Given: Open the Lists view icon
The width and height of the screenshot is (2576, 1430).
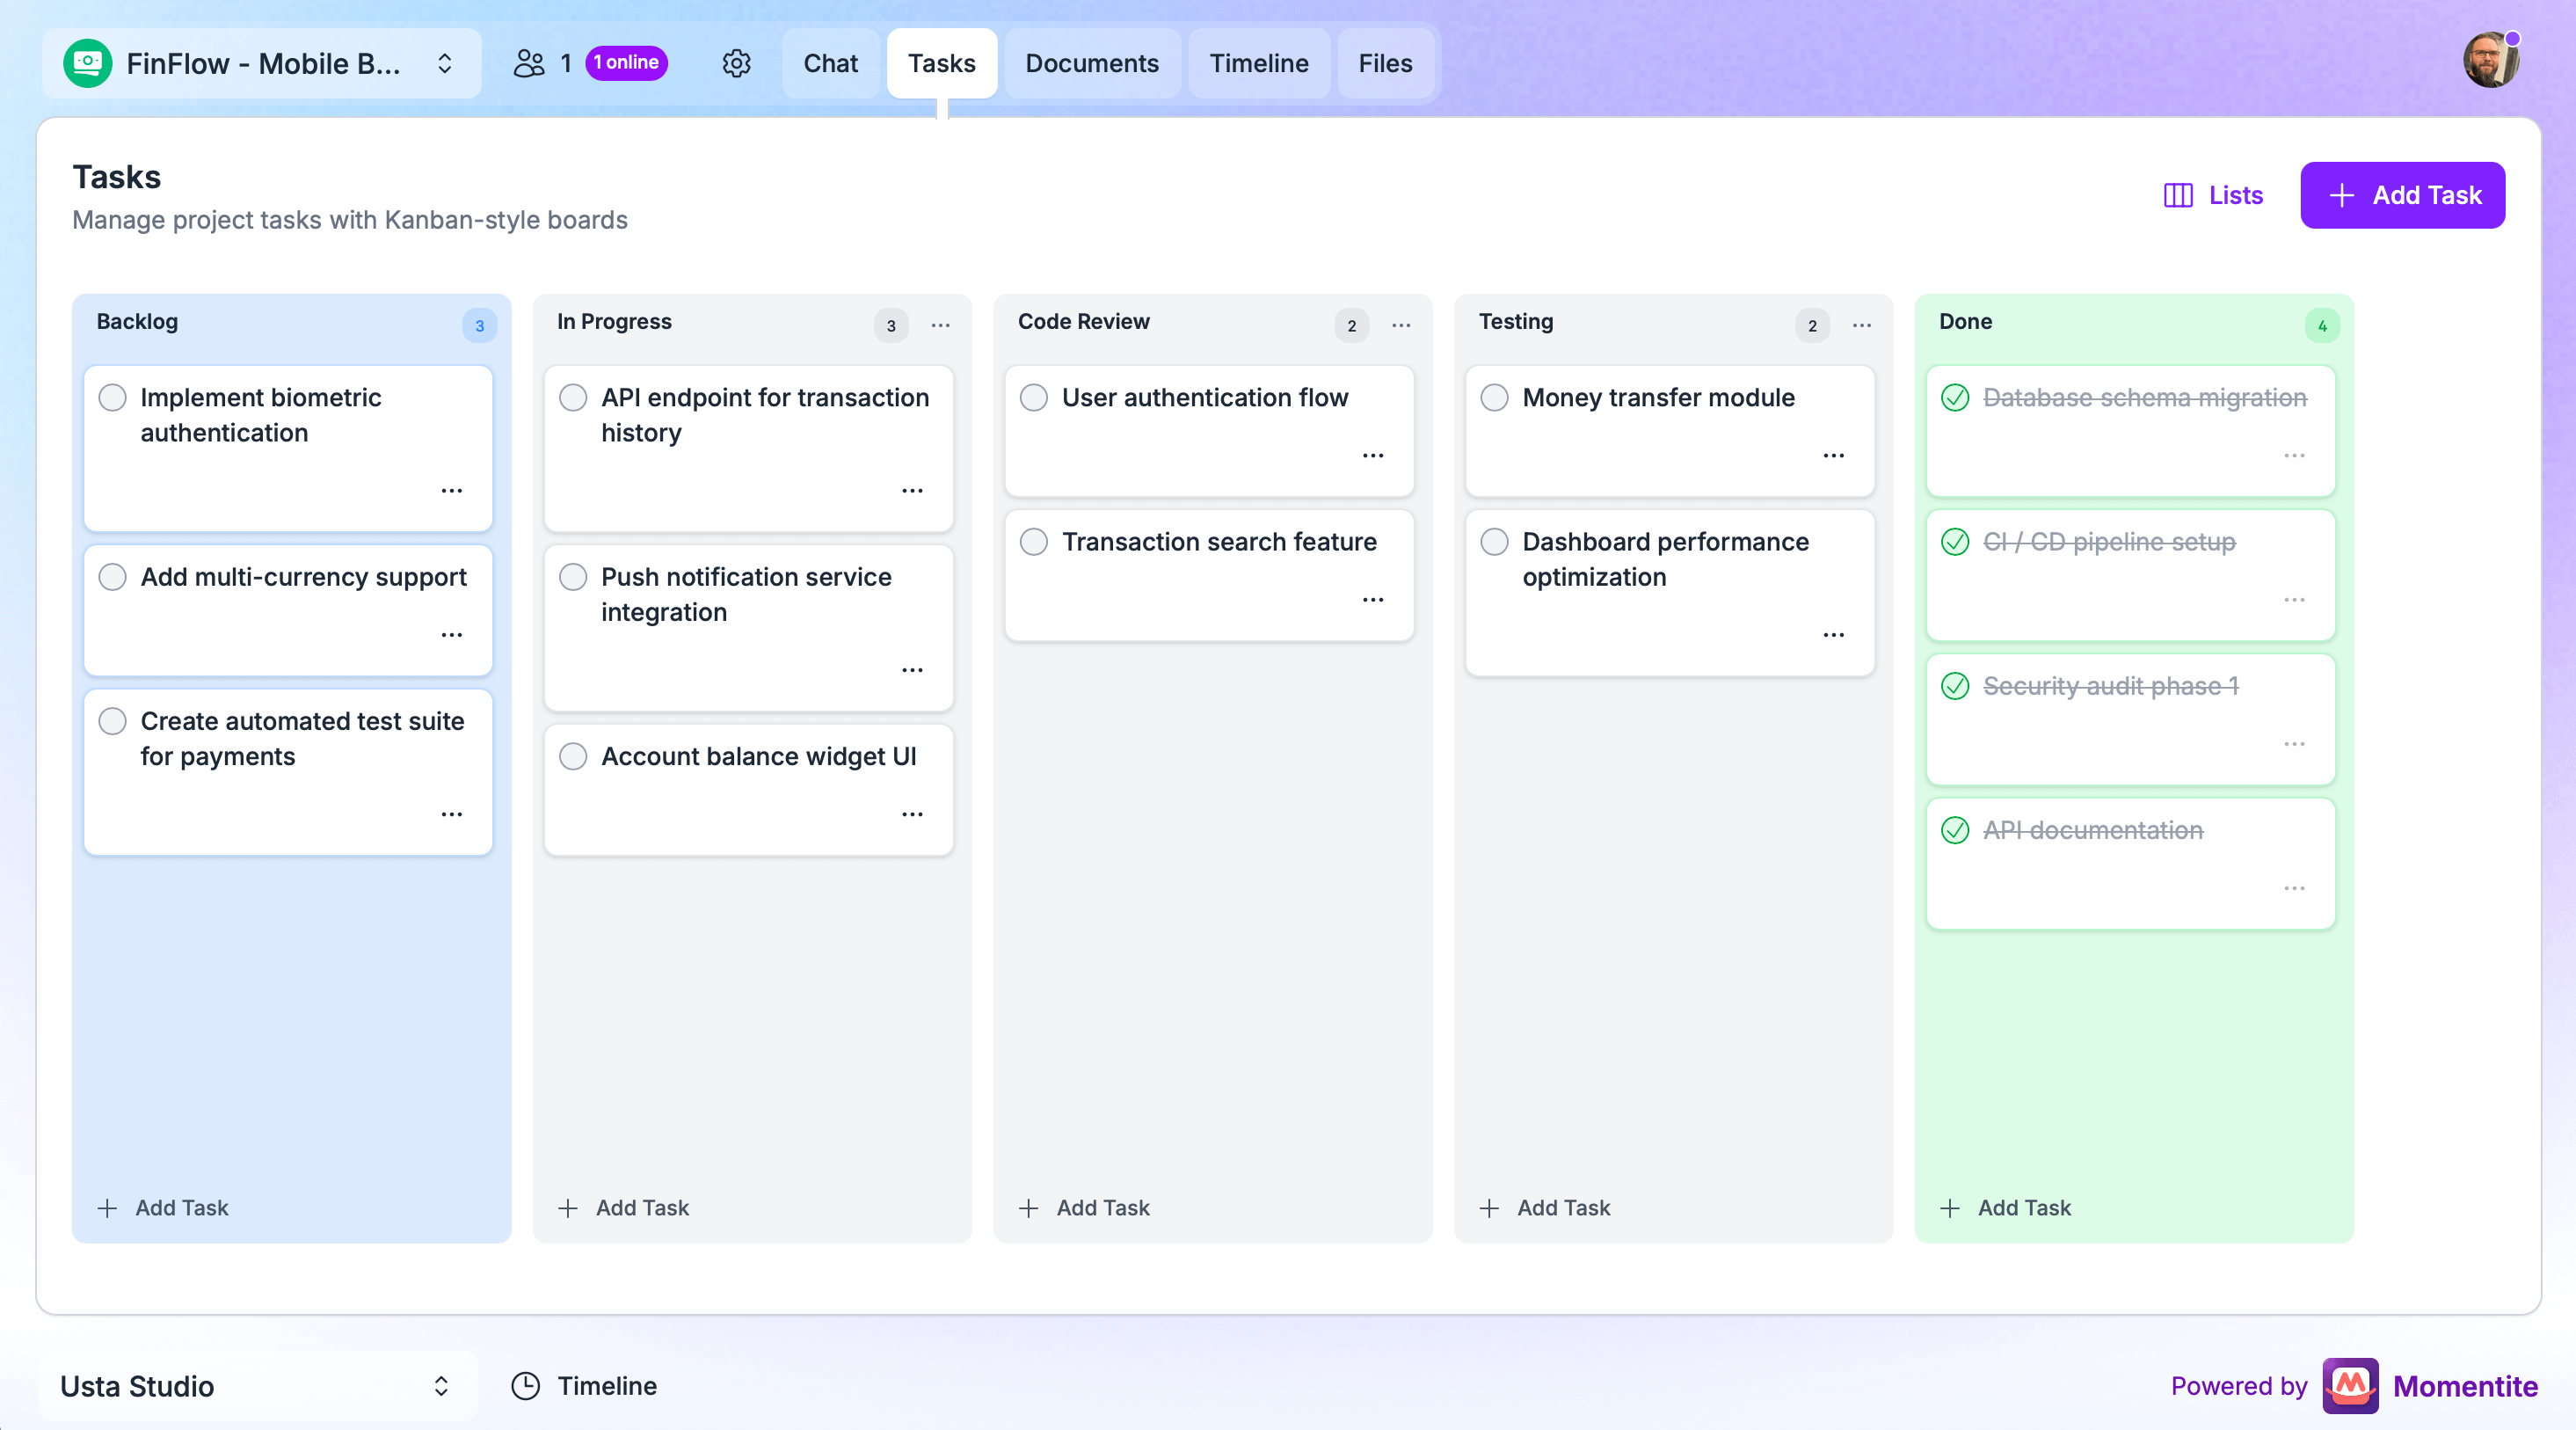Looking at the screenshot, I should click(x=2177, y=195).
